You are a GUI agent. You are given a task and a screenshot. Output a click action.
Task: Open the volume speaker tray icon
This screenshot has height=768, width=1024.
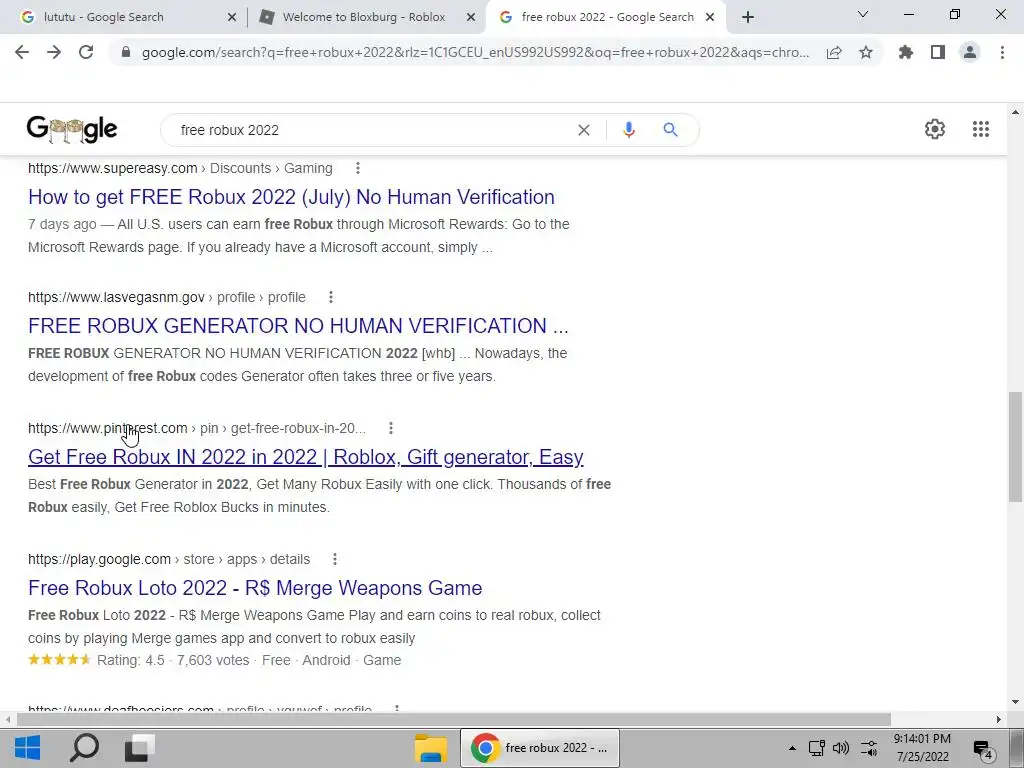pos(841,748)
